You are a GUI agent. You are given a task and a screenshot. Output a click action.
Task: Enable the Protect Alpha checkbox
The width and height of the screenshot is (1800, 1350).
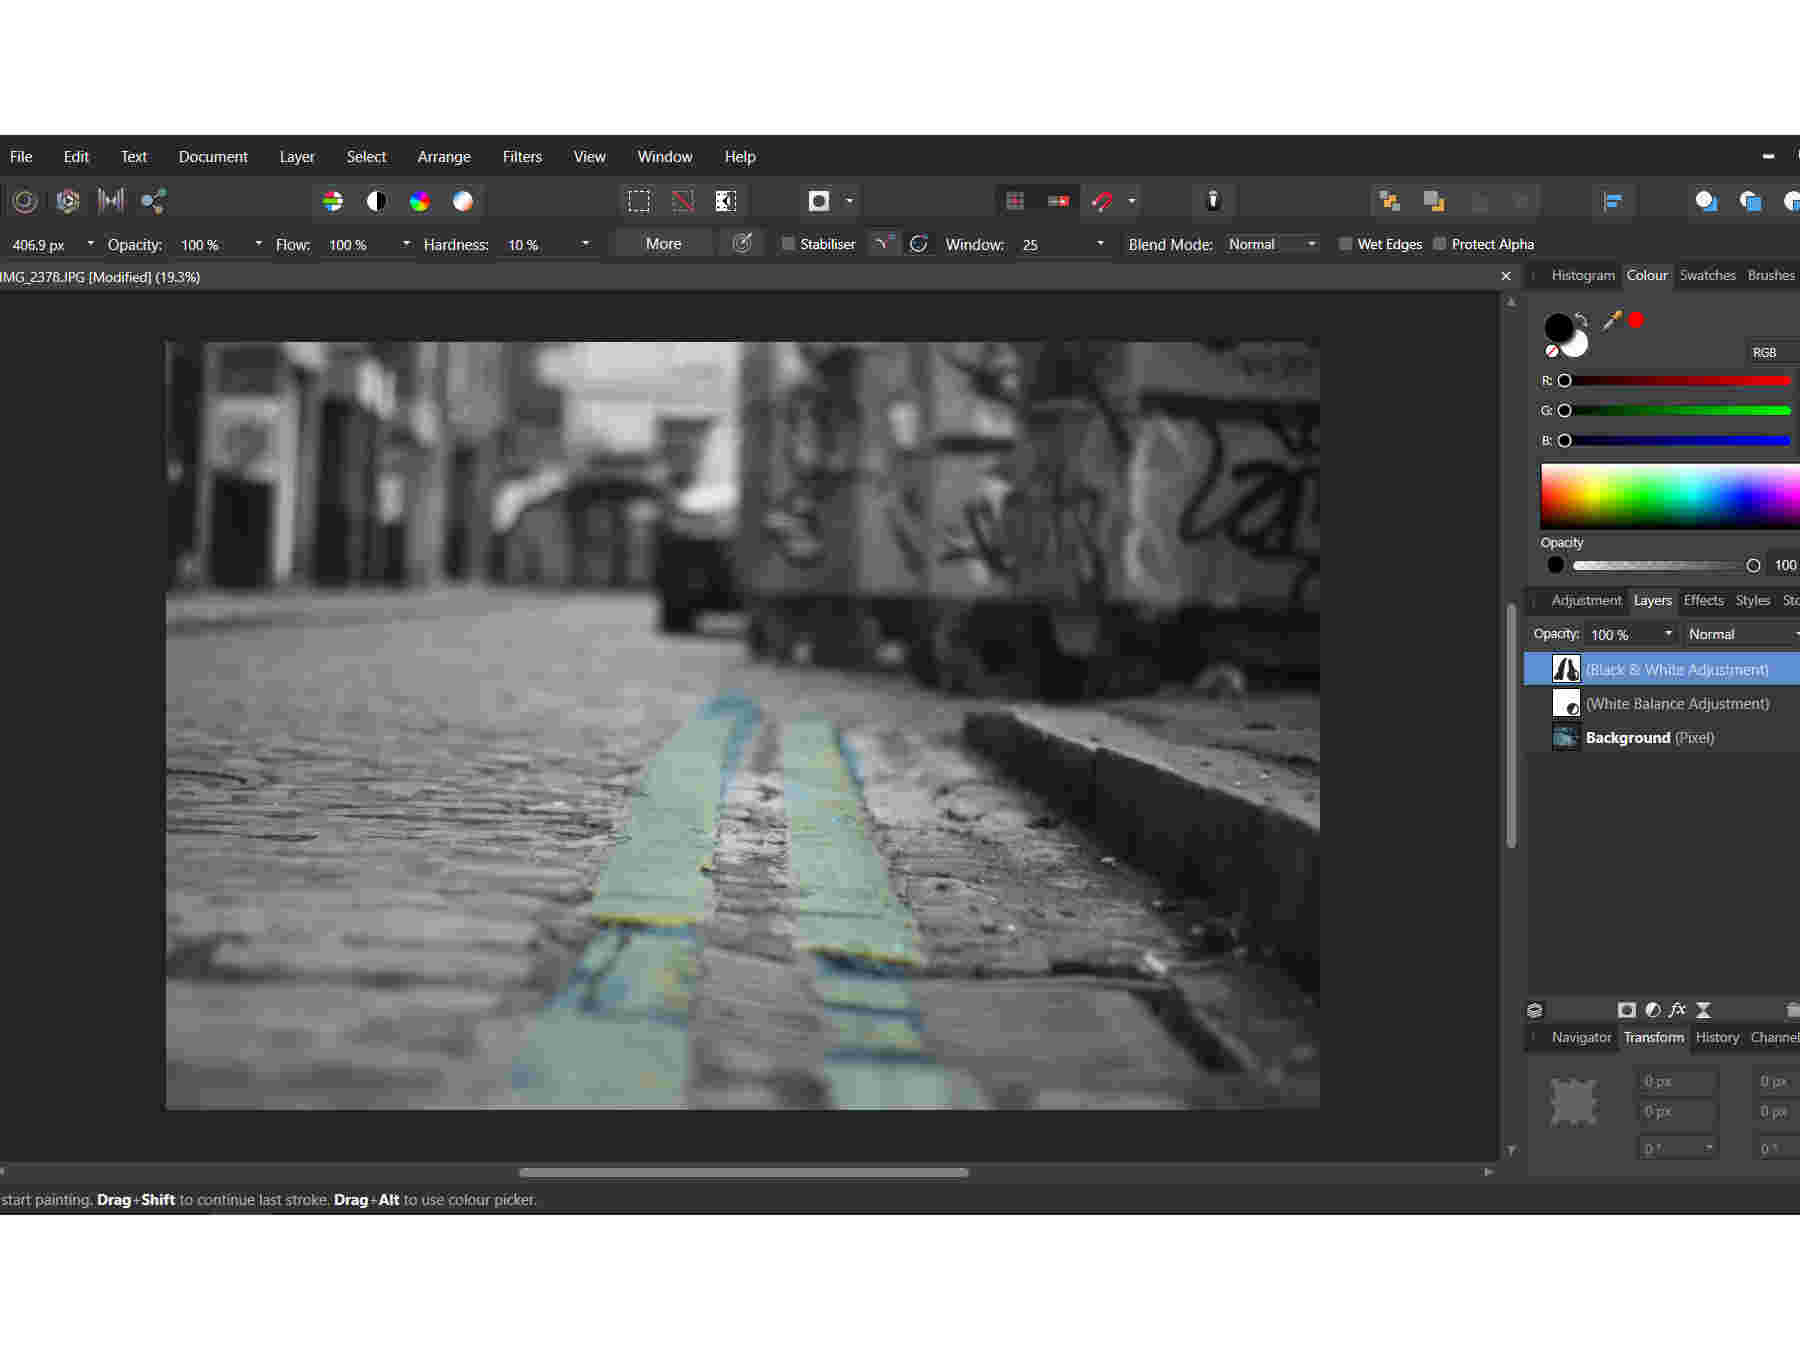[1439, 244]
